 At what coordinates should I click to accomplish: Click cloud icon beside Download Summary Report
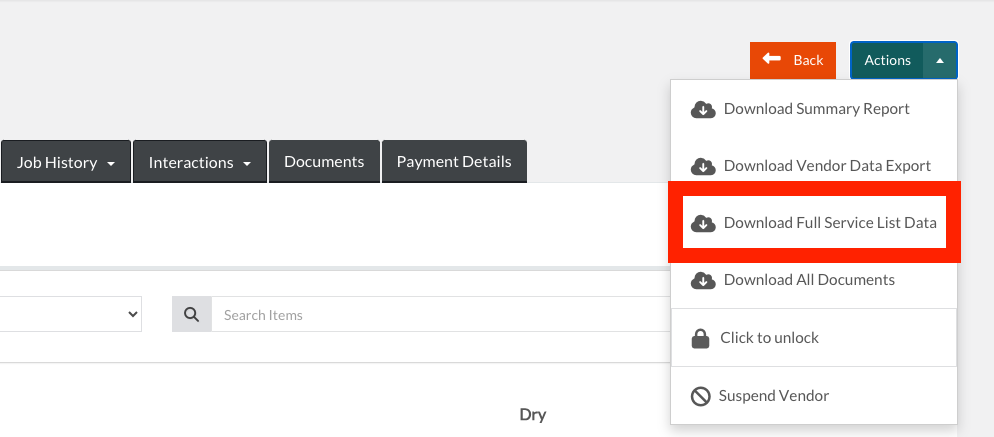(x=703, y=109)
